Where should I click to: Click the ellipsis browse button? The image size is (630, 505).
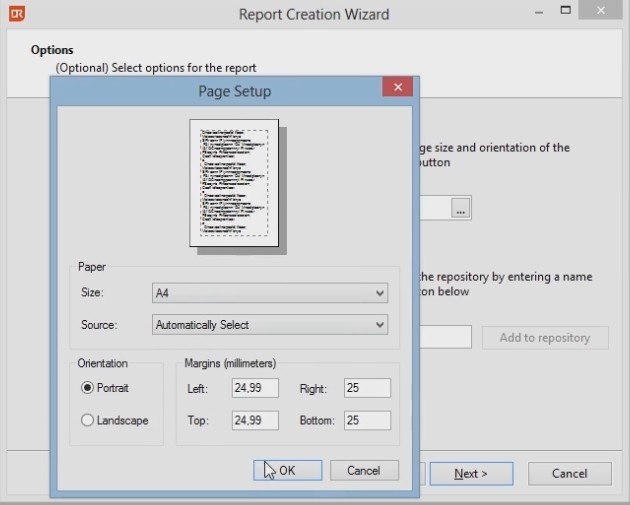[460, 209]
